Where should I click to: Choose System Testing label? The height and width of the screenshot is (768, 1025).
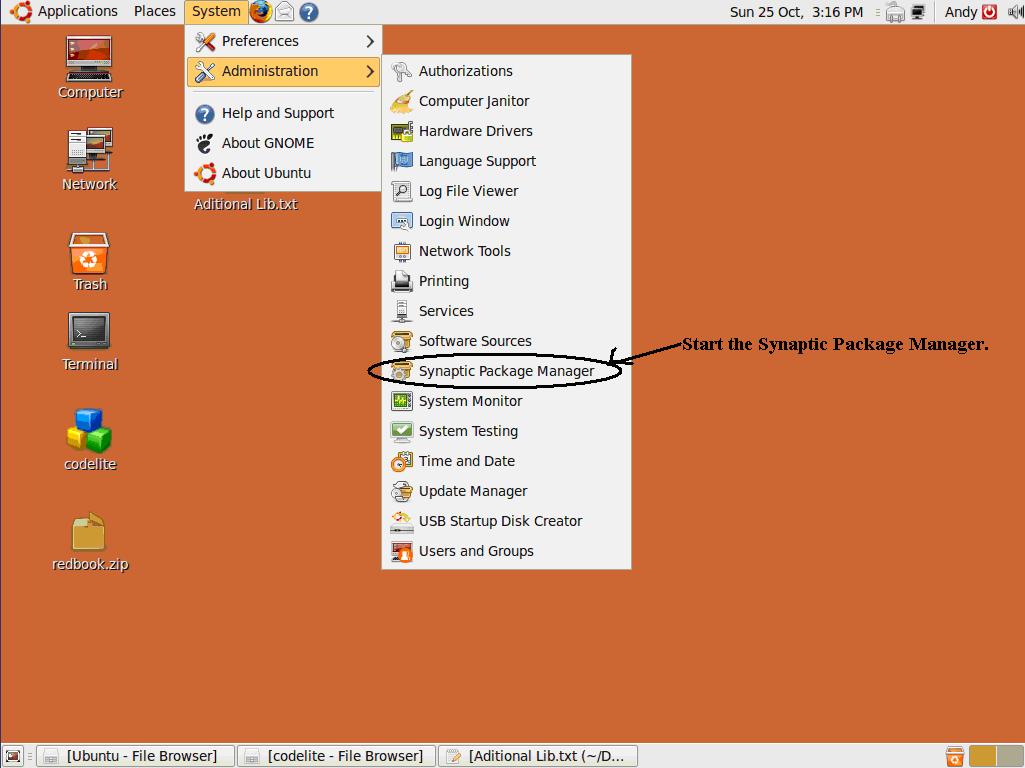pos(468,431)
